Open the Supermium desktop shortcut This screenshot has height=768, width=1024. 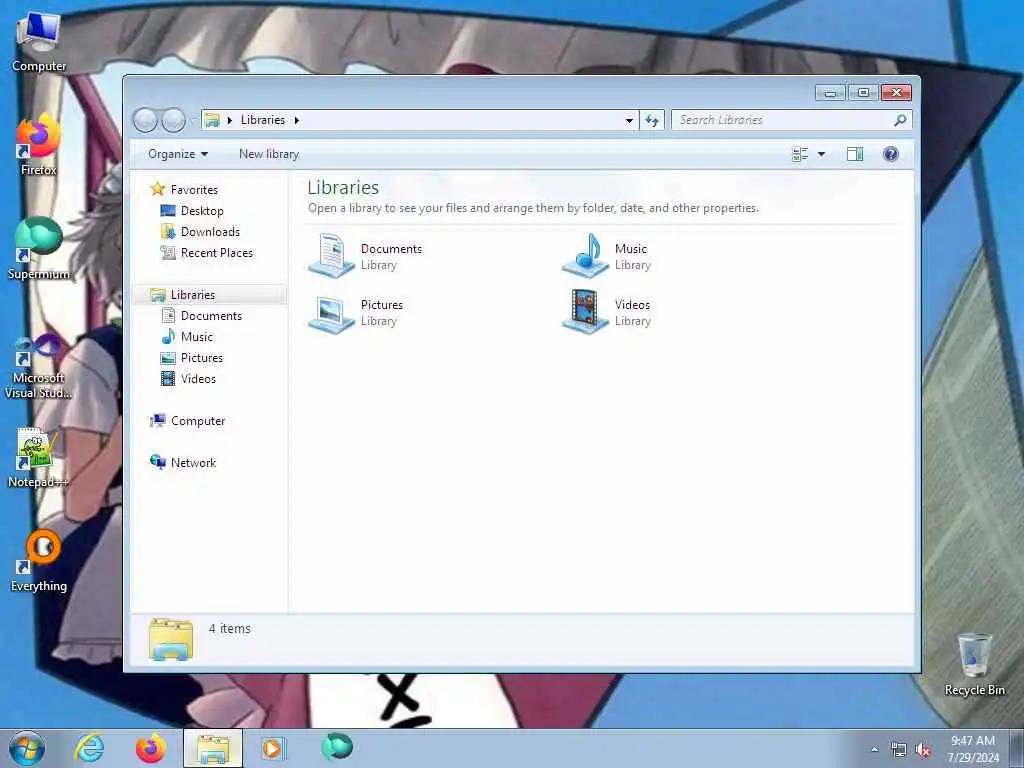point(39,249)
